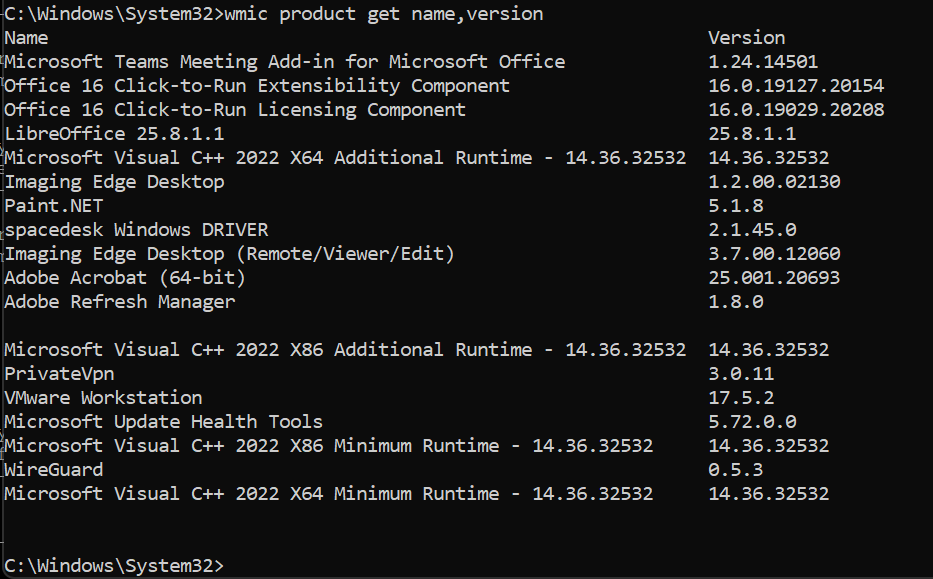Image resolution: width=933 pixels, height=579 pixels.
Task: Click the VMware version 17.5.2
Action: point(742,398)
